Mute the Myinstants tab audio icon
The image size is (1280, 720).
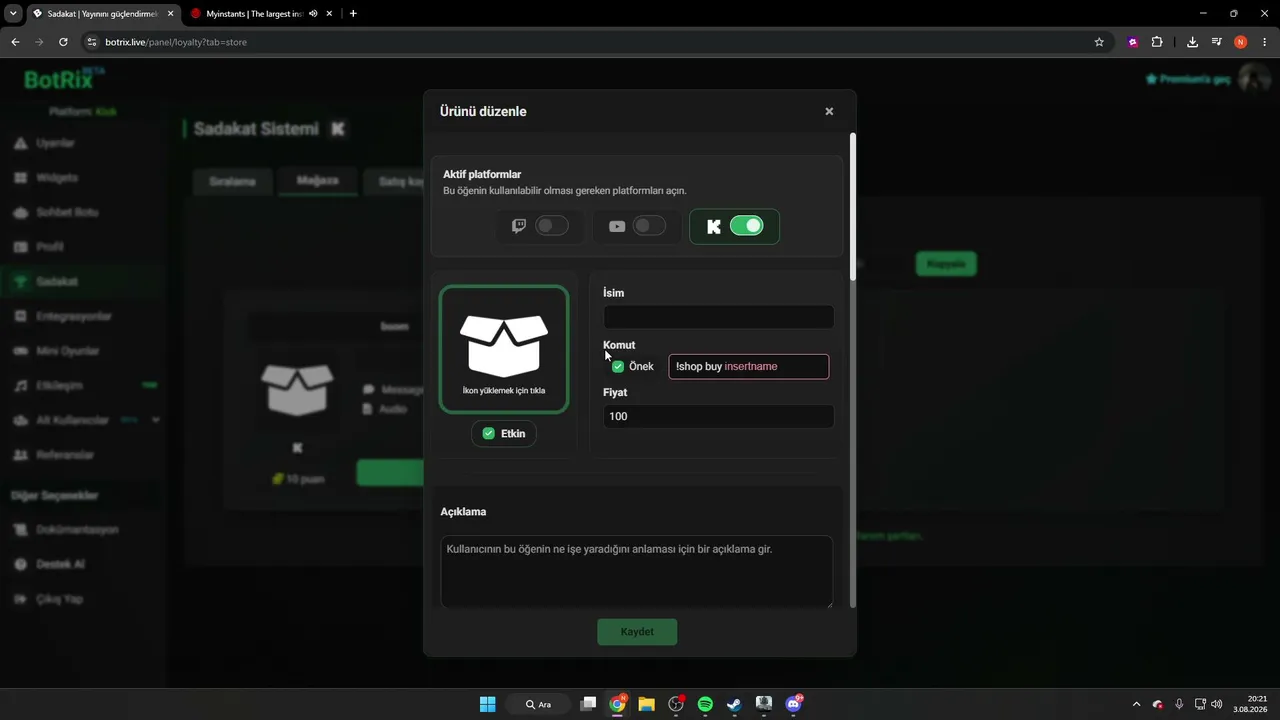coord(313,14)
